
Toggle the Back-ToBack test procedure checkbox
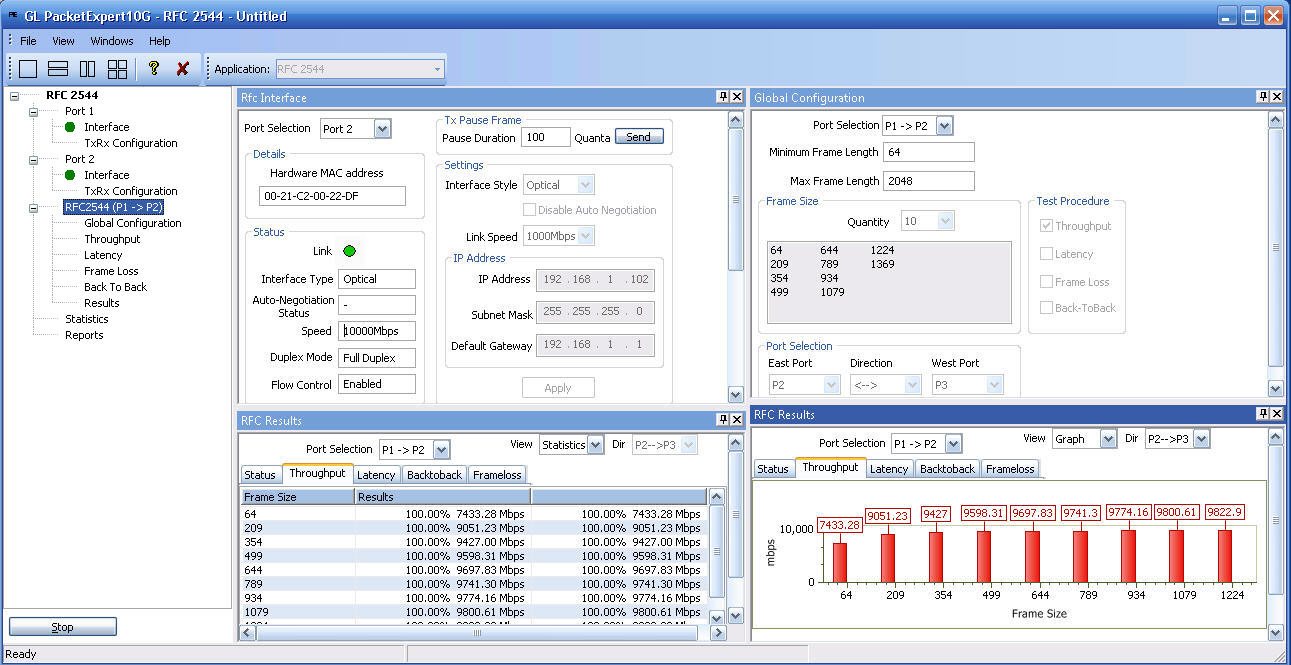[x=1047, y=308]
